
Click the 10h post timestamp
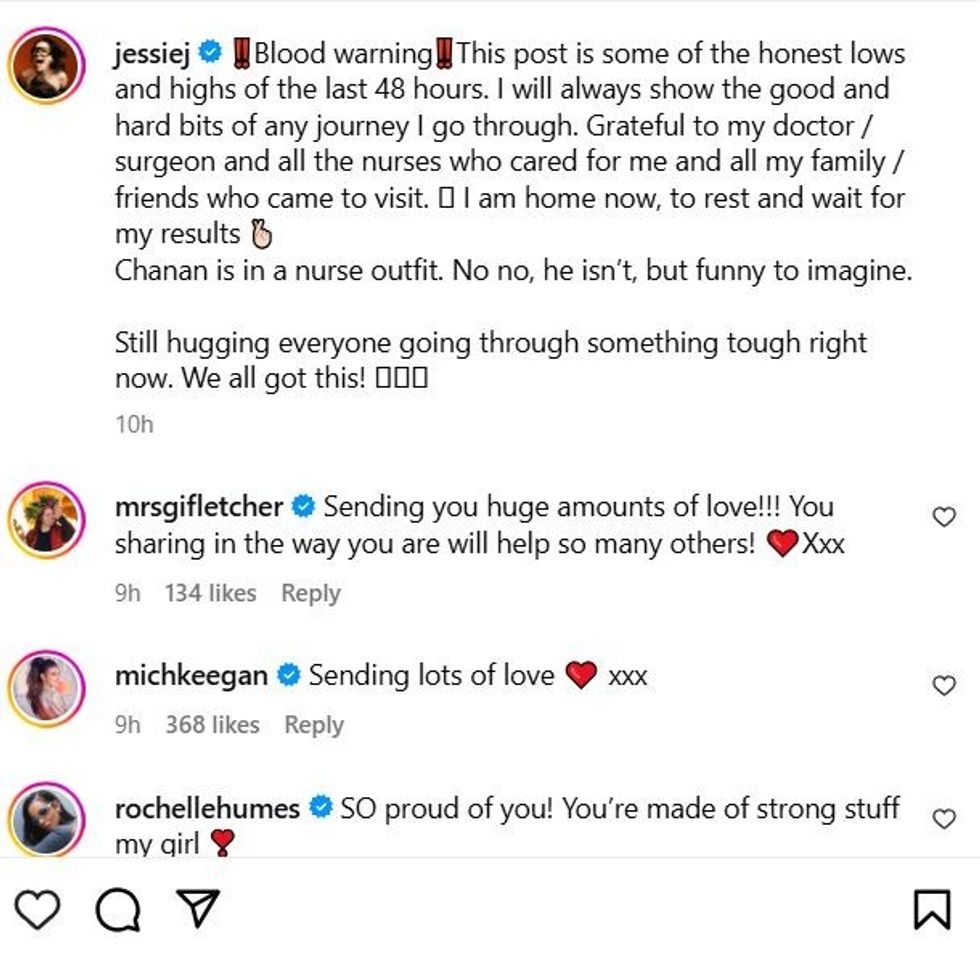134,424
